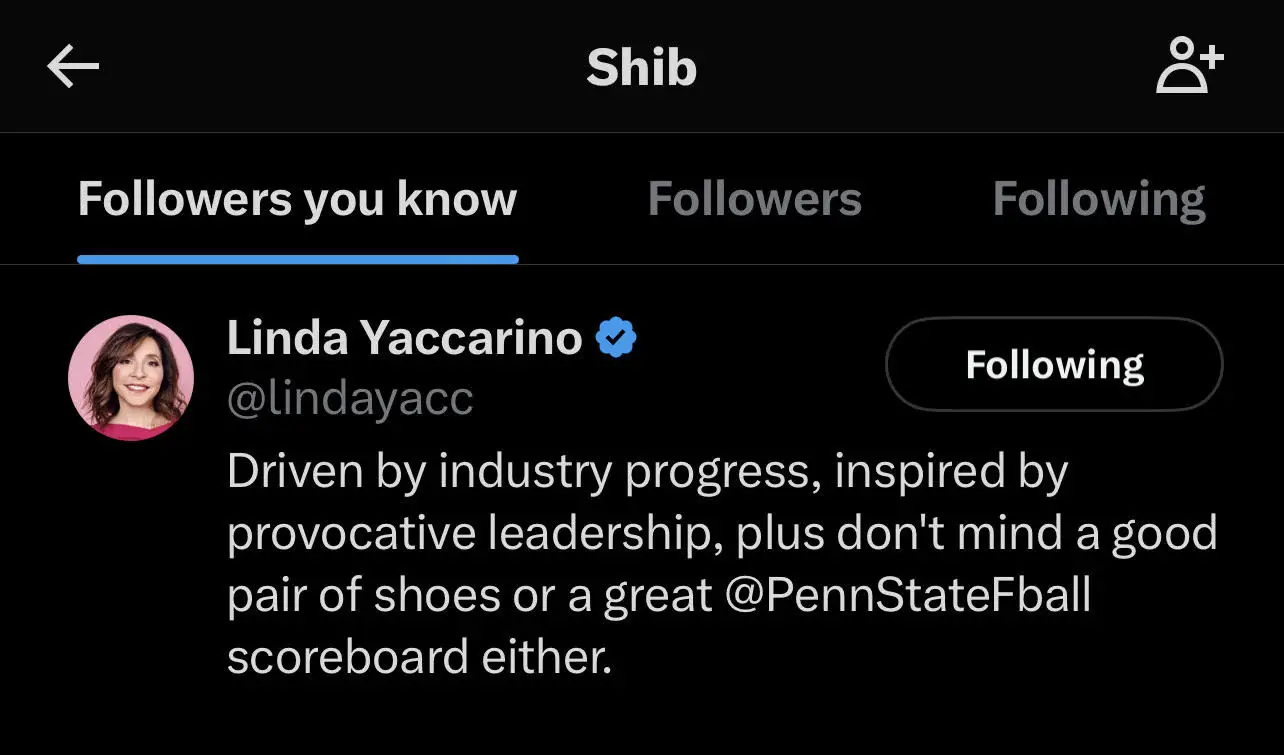This screenshot has height=755, width=1284.
Task: Click Linda Yaccarino's blue verified badge
Action: pos(616,339)
